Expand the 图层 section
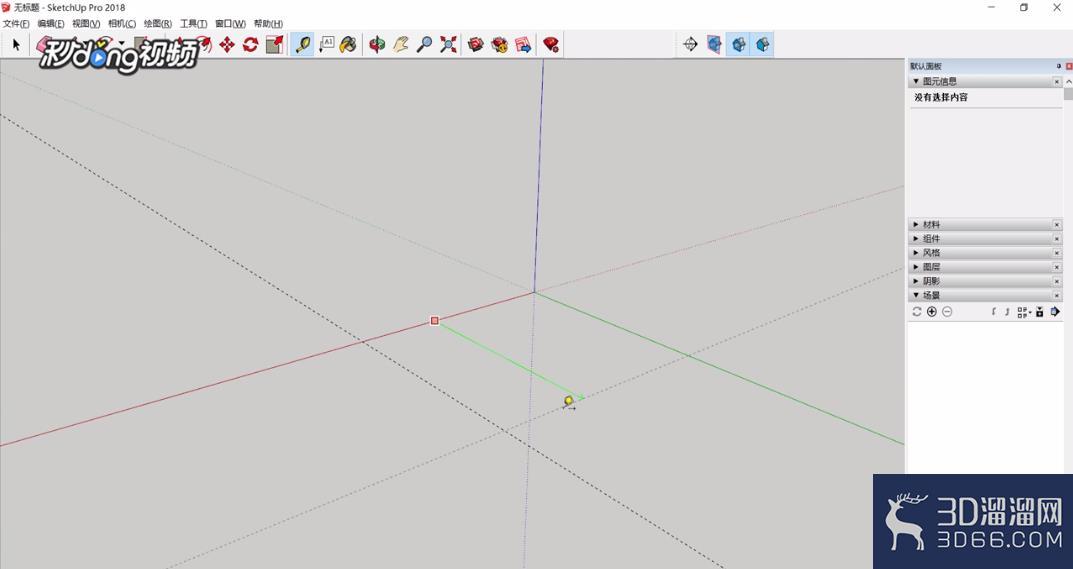This screenshot has height=569, width=1073. (x=916, y=267)
